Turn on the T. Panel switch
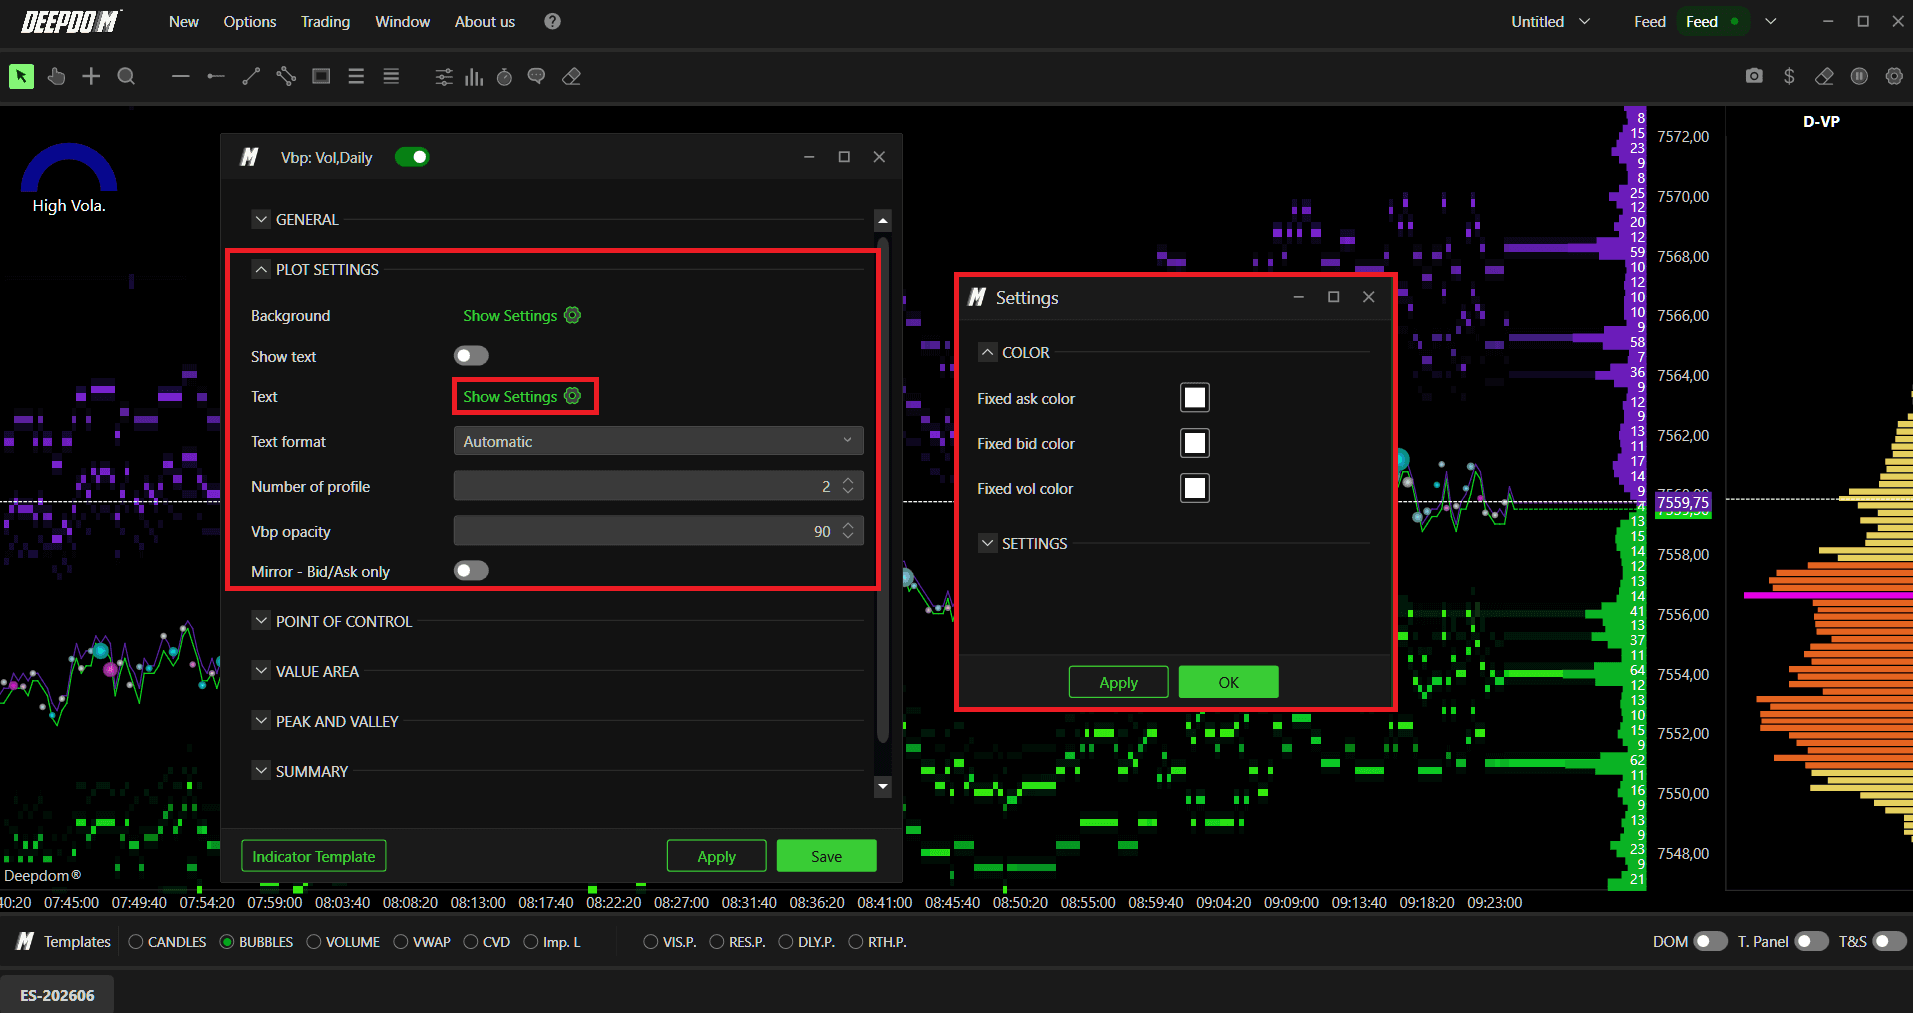Screen dimensions: 1913x1013 (x=1811, y=941)
